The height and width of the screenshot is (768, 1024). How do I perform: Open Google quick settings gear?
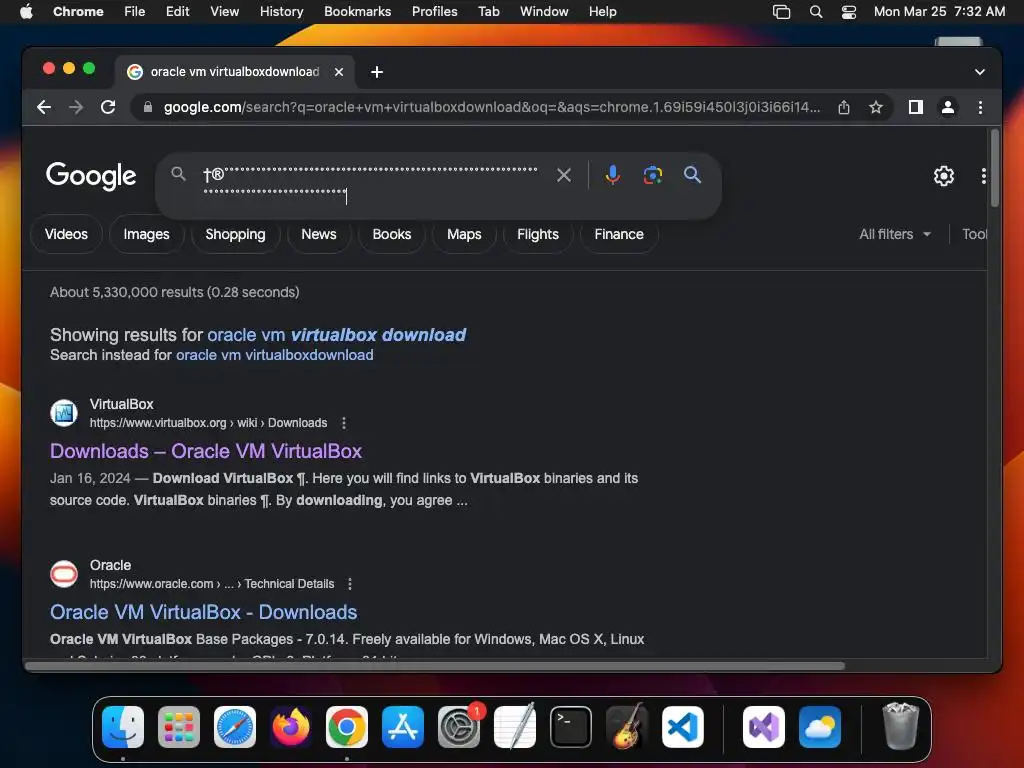943,176
